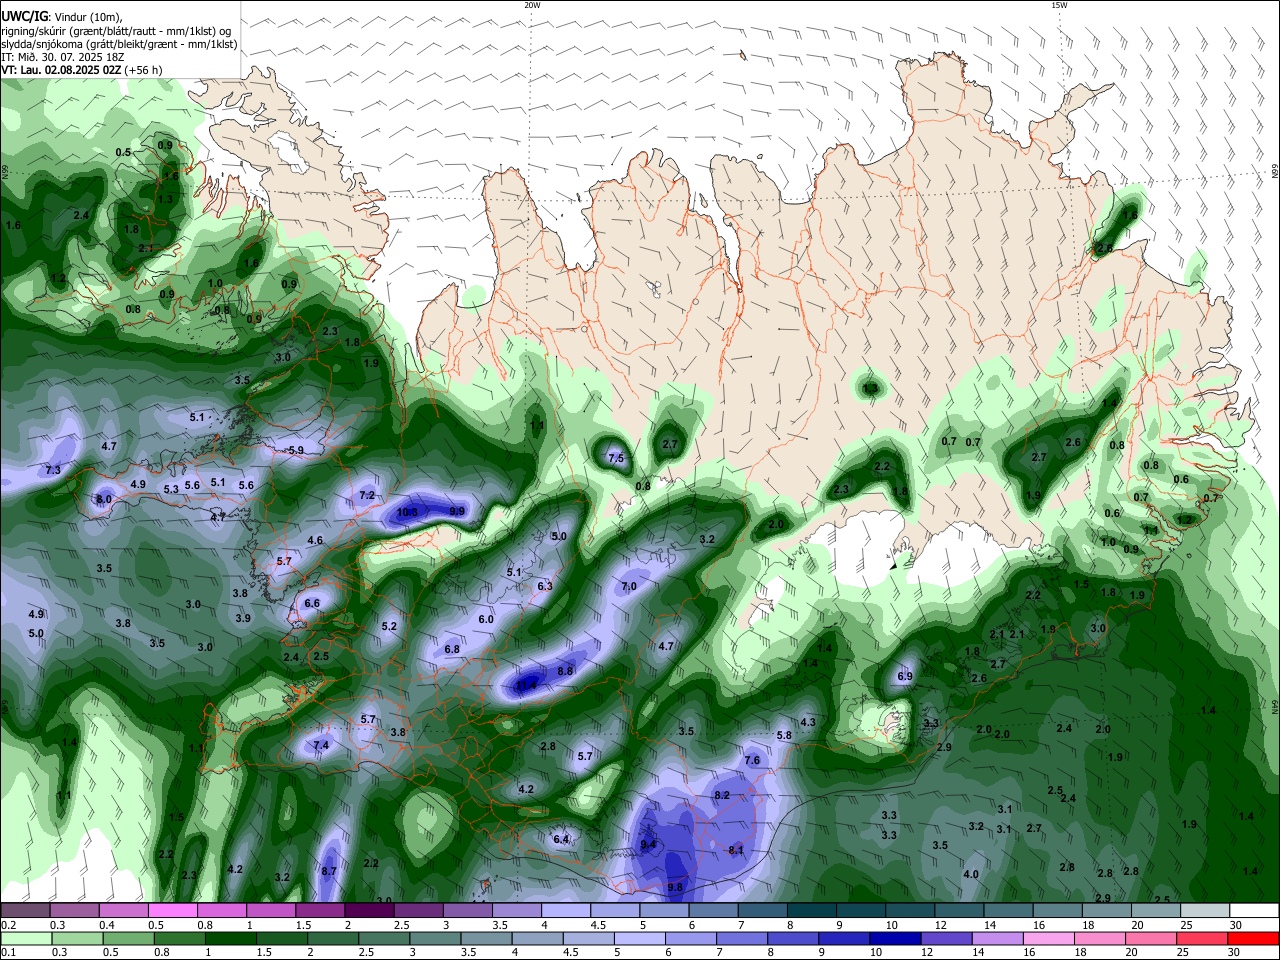Image resolution: width=1280 pixels, height=960 pixels.
Task: Click the 0.2 label in the snow legend
Action: [x=9, y=925]
